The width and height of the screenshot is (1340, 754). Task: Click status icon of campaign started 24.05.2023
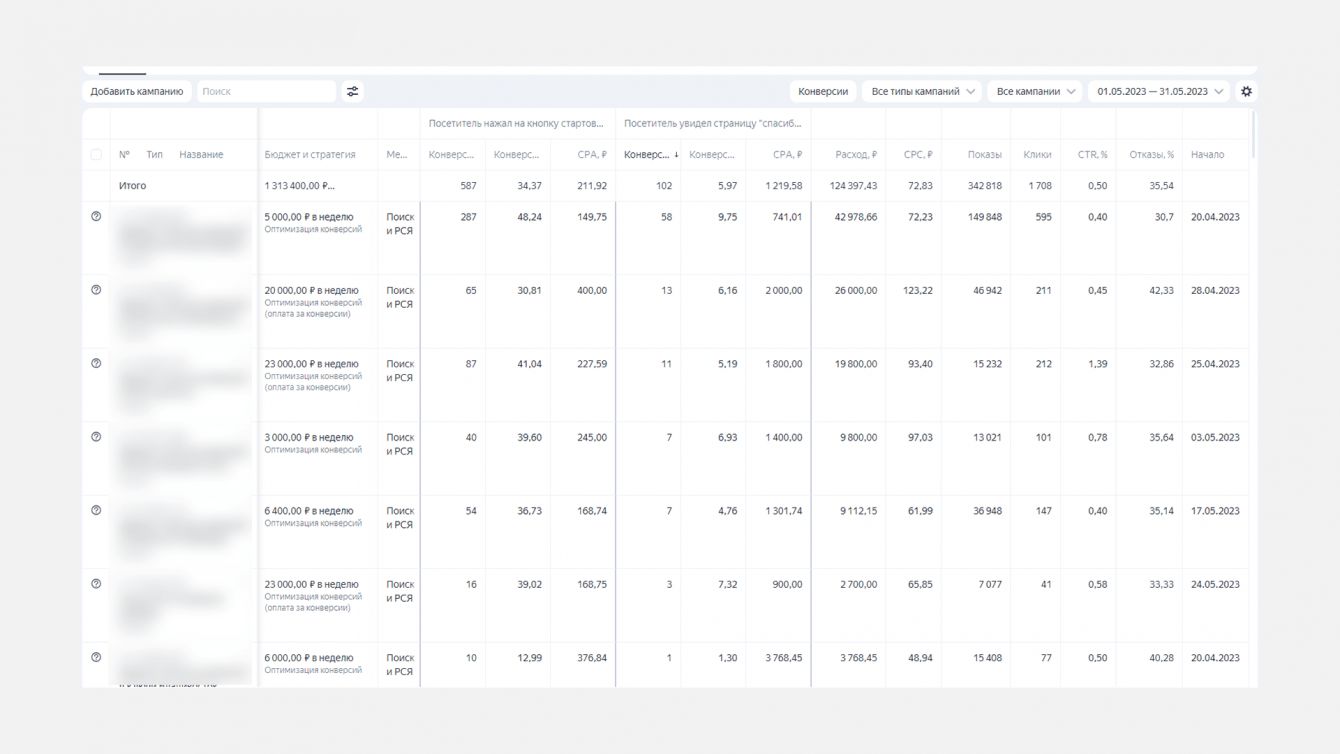(x=96, y=584)
